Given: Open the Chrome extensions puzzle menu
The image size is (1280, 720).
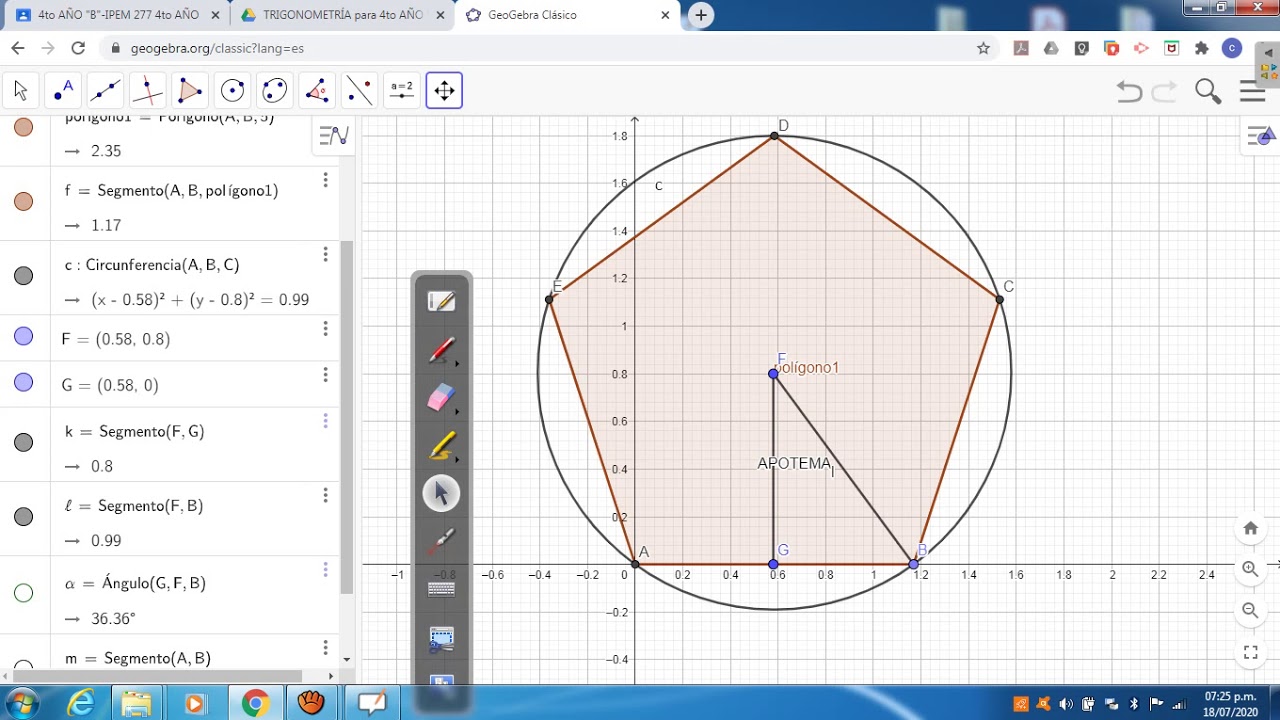Looking at the screenshot, I should [x=1201, y=48].
